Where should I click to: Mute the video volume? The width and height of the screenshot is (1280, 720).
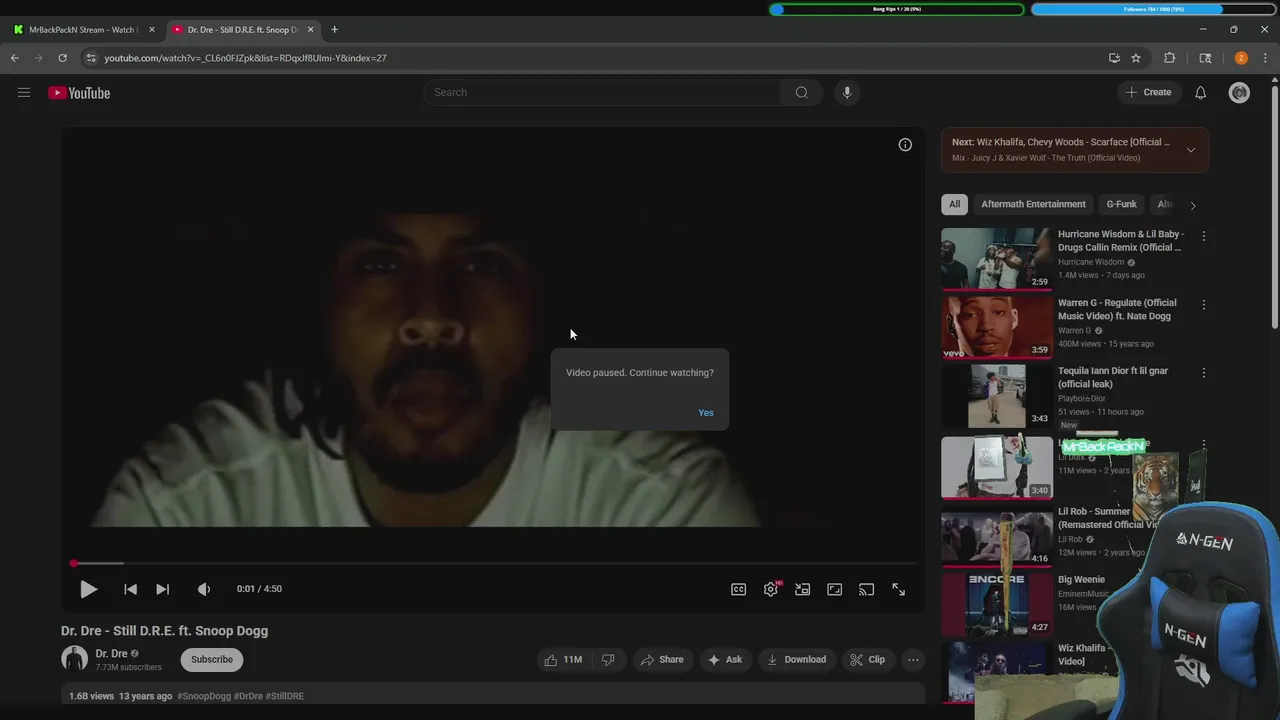pyautogui.click(x=204, y=589)
